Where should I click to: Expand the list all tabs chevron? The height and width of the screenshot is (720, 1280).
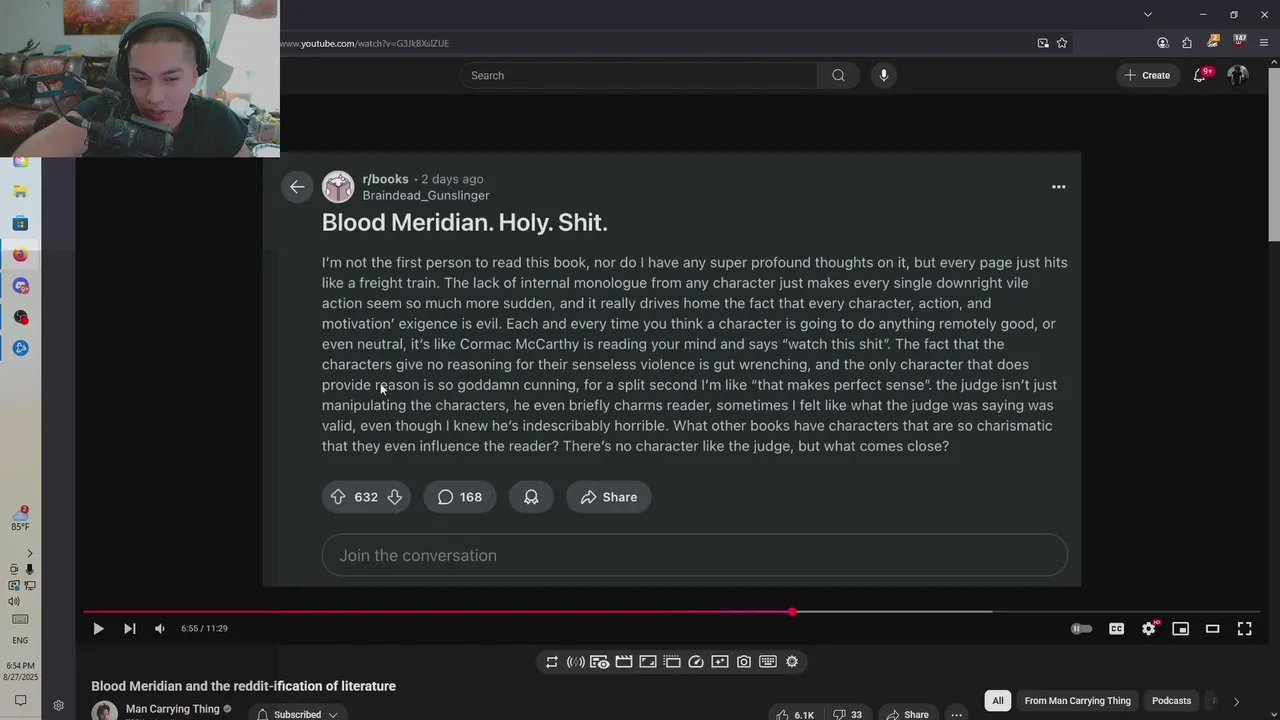pyautogui.click(x=1148, y=14)
